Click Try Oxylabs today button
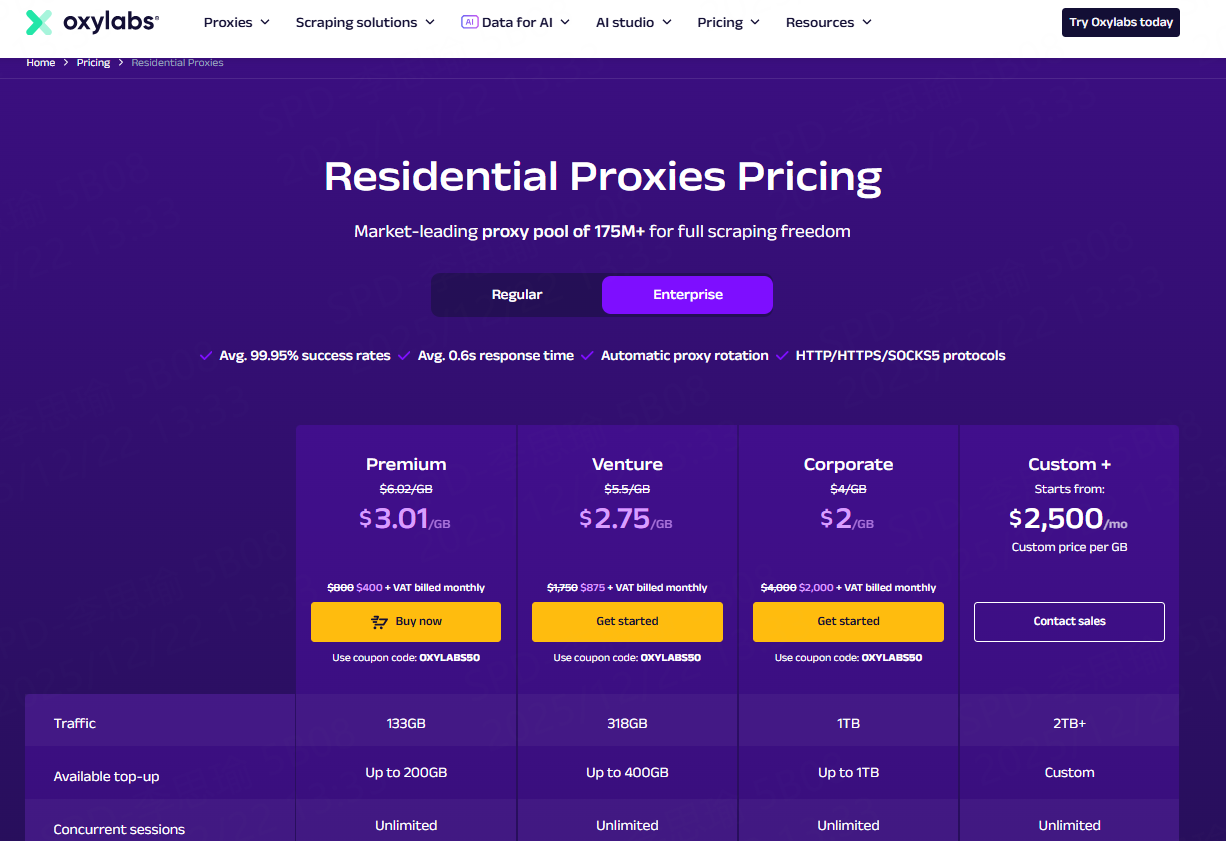The image size is (1226, 841). point(1120,22)
